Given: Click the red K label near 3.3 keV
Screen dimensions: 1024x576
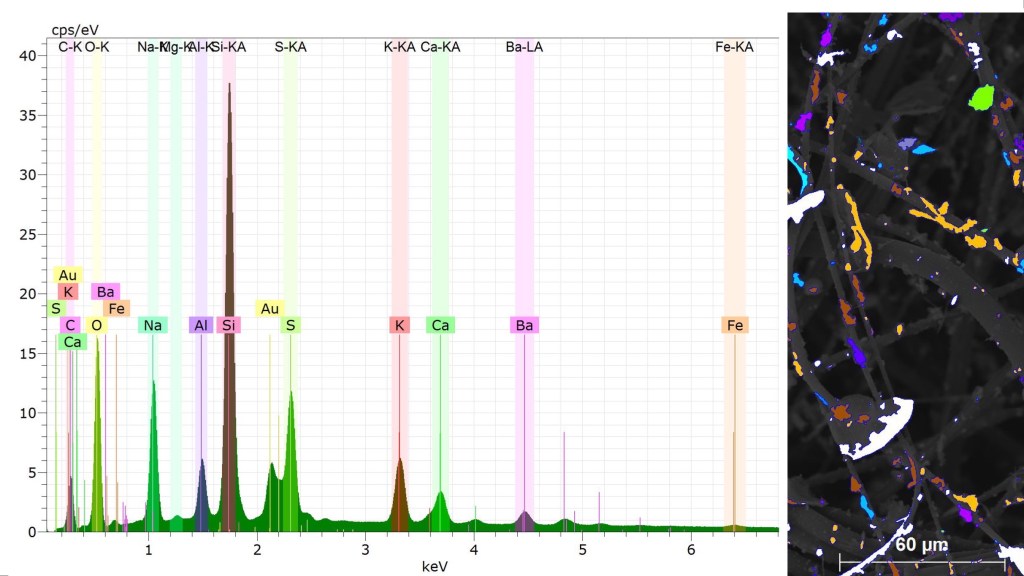Looking at the screenshot, I should [x=399, y=325].
